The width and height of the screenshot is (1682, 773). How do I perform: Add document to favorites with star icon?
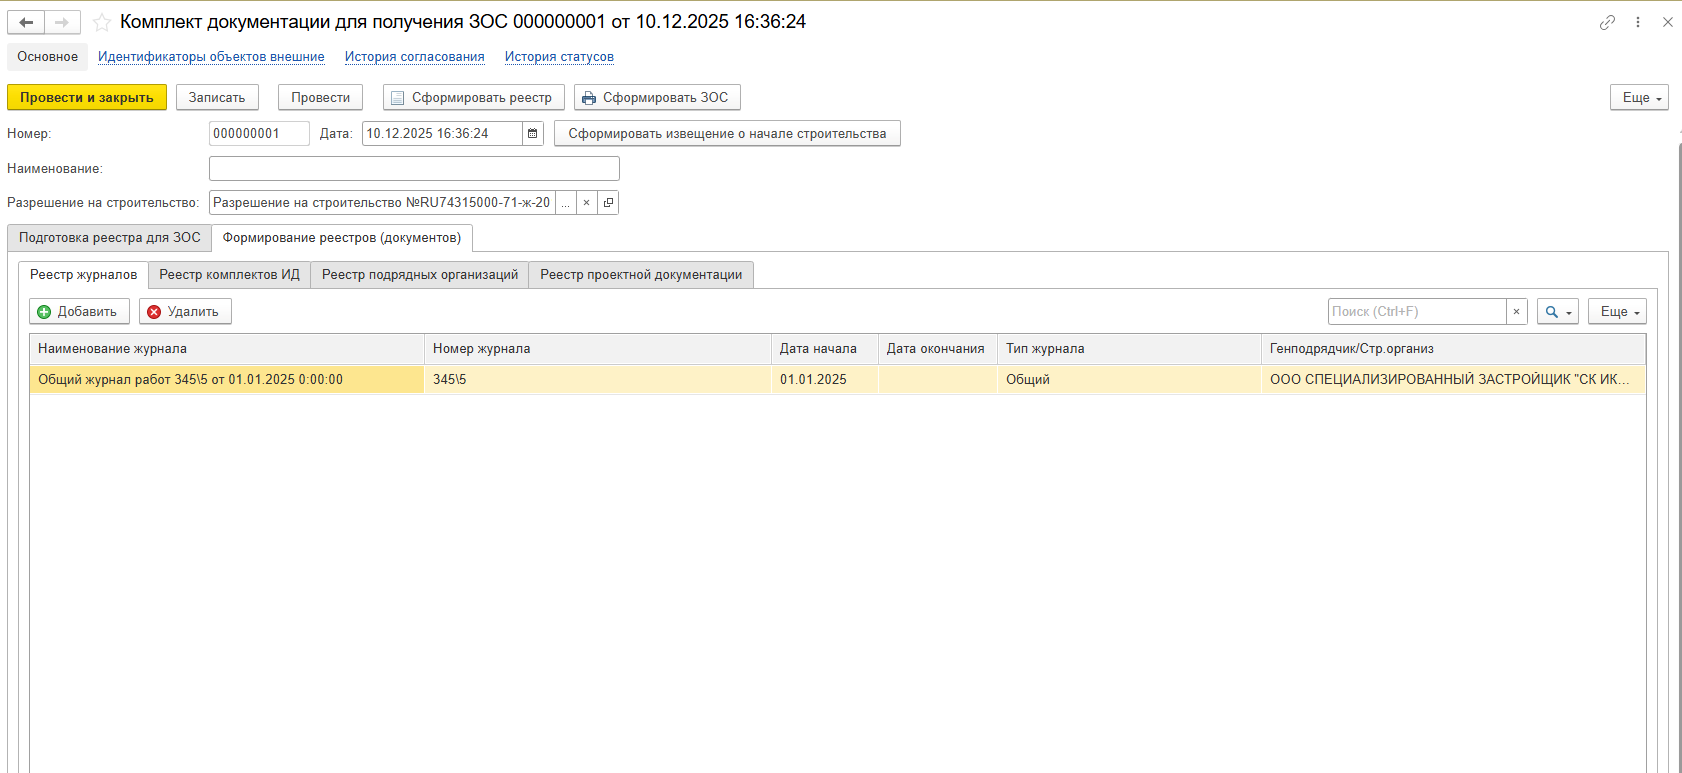pos(101,22)
